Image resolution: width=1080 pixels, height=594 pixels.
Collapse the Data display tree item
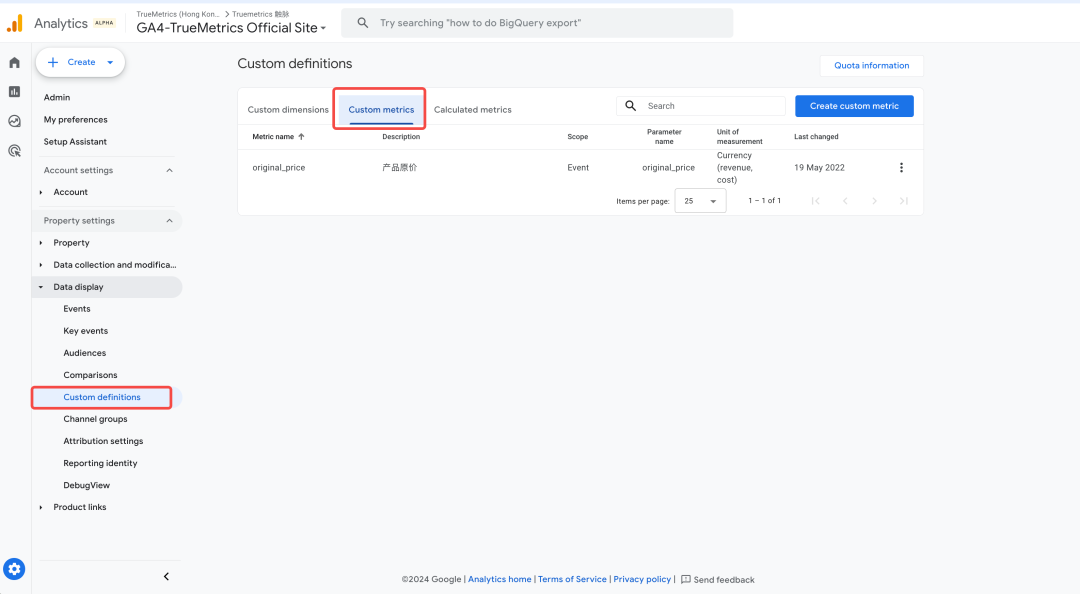[x=41, y=287]
